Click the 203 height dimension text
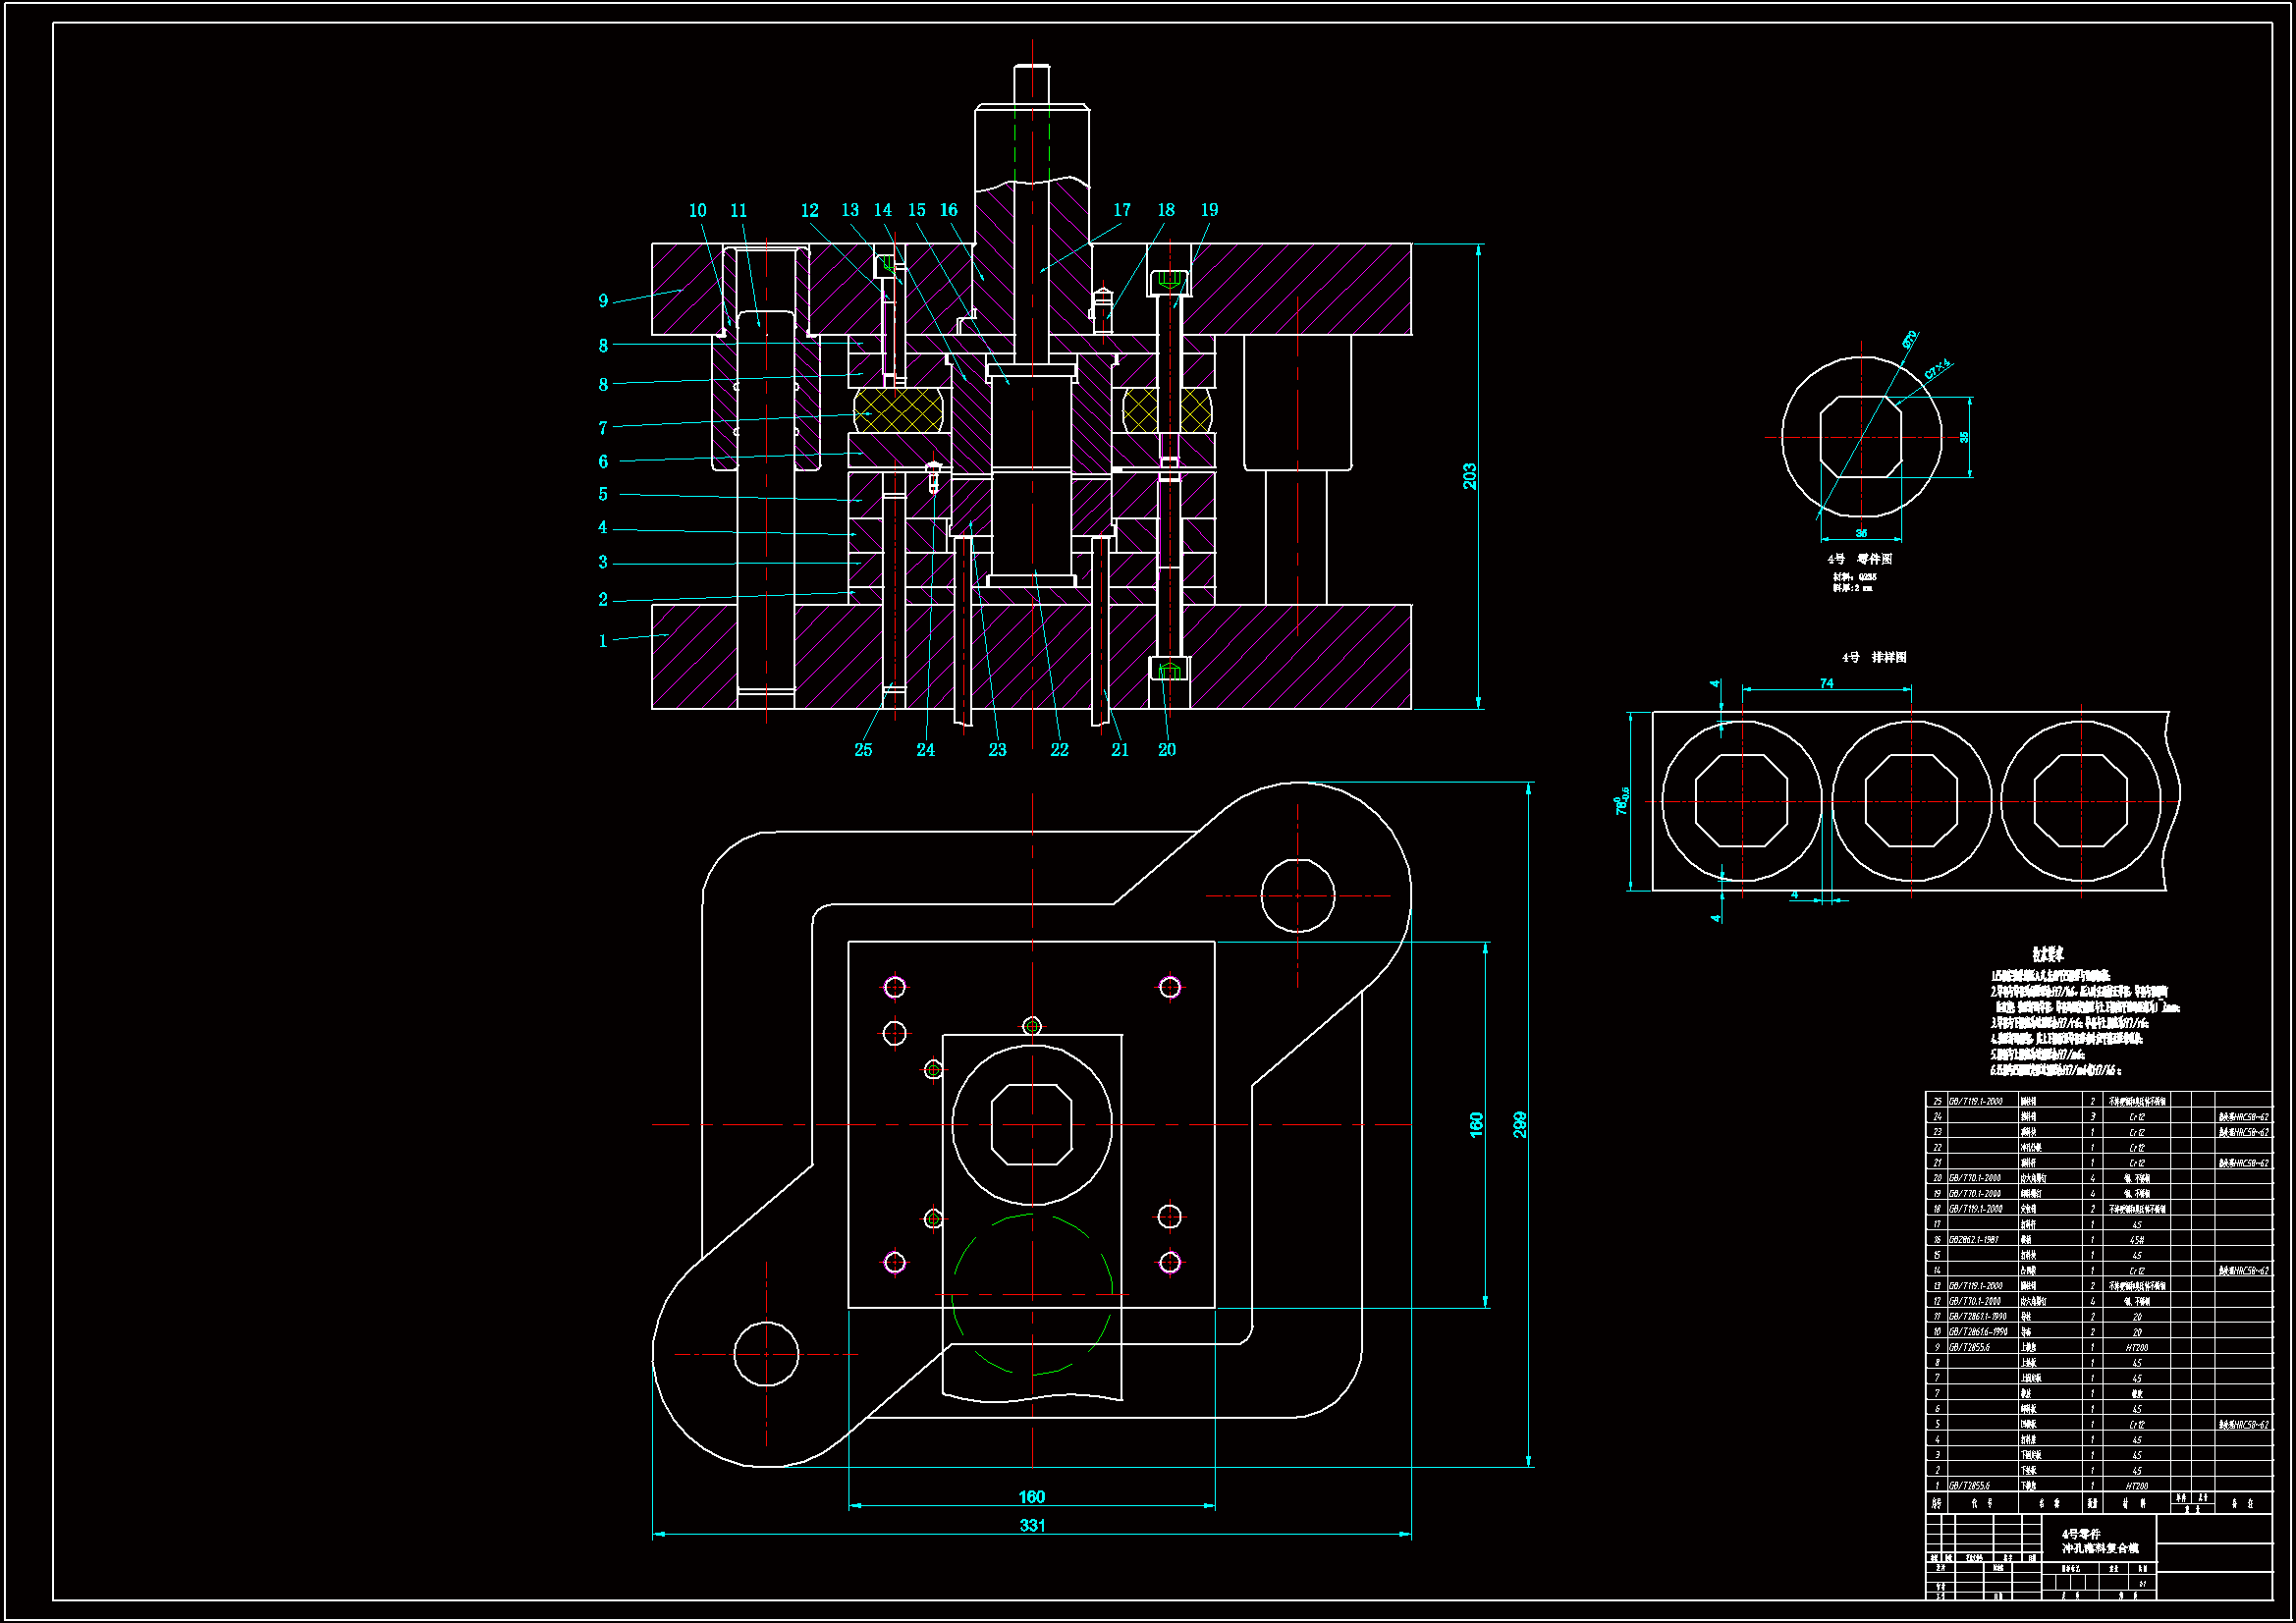The image size is (2296, 1623). [1469, 476]
